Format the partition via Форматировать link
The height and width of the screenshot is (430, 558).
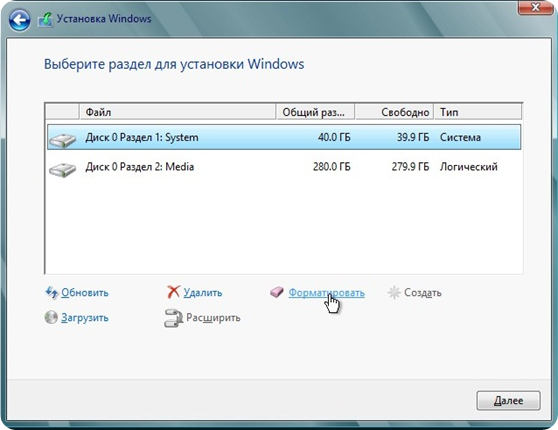click(x=326, y=293)
